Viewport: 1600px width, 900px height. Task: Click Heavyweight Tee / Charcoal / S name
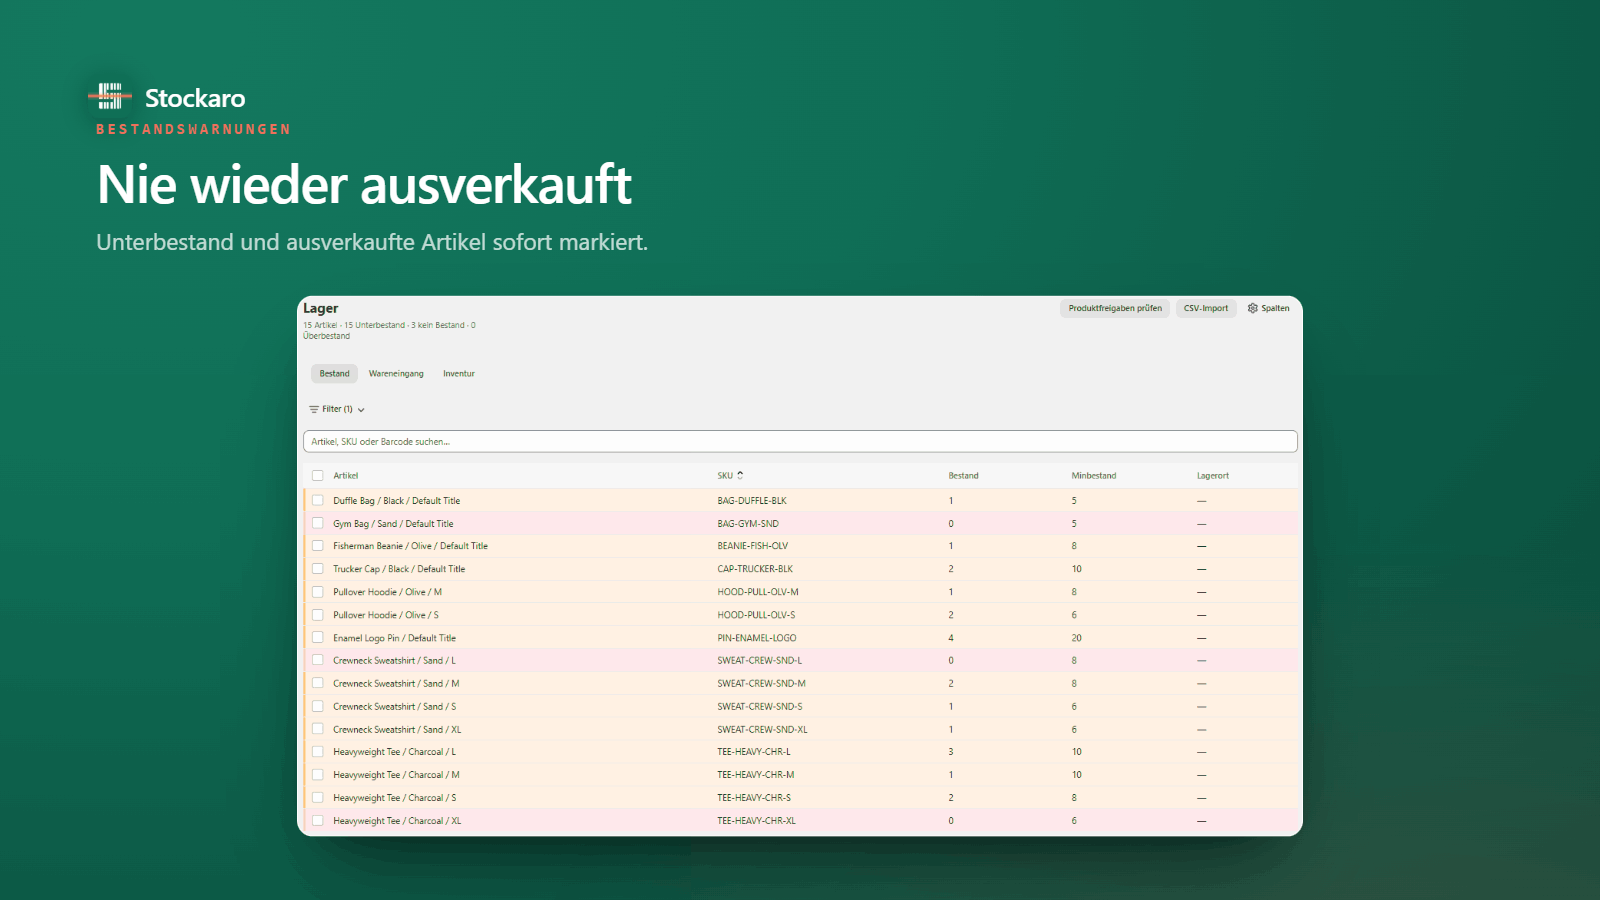coord(394,798)
